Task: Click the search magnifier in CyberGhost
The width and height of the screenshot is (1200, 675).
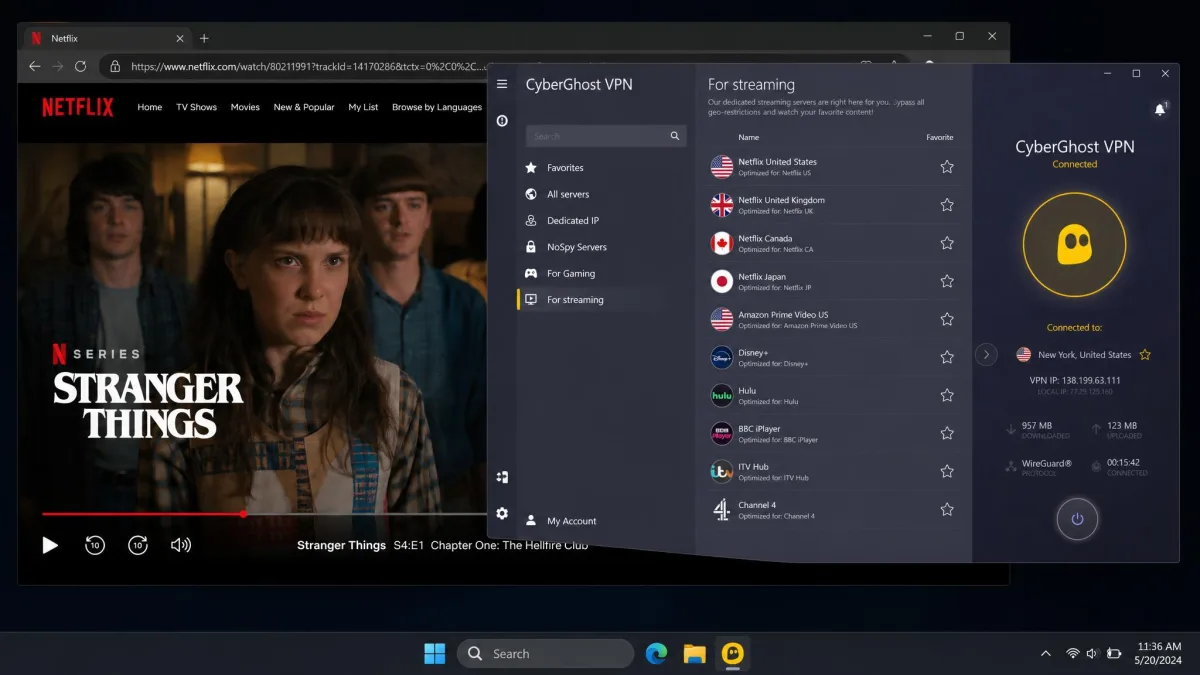Action: [x=675, y=136]
